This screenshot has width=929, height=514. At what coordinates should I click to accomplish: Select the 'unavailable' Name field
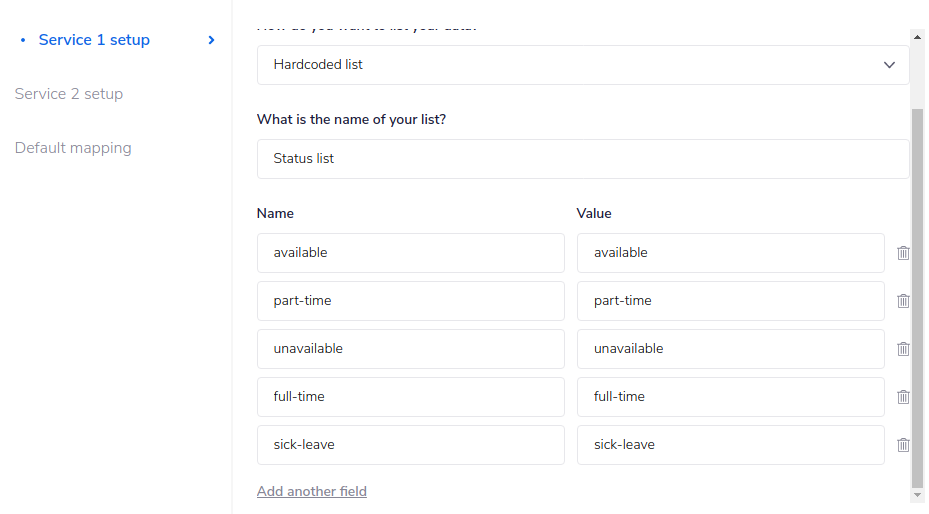[x=410, y=349]
